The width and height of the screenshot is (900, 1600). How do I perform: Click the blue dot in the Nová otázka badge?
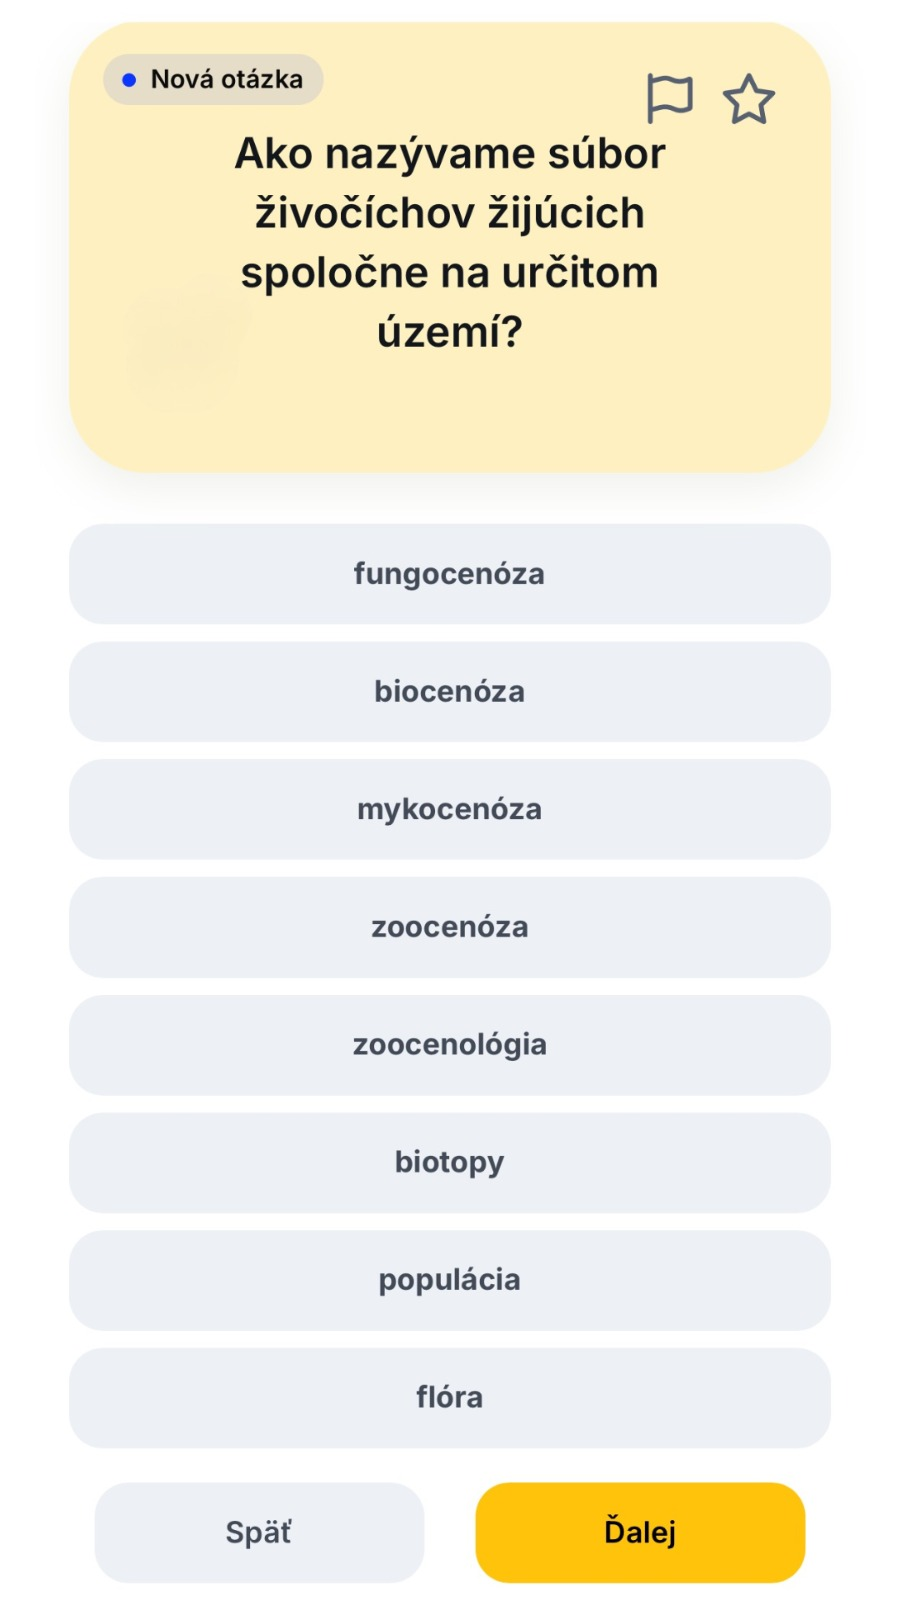point(129,80)
